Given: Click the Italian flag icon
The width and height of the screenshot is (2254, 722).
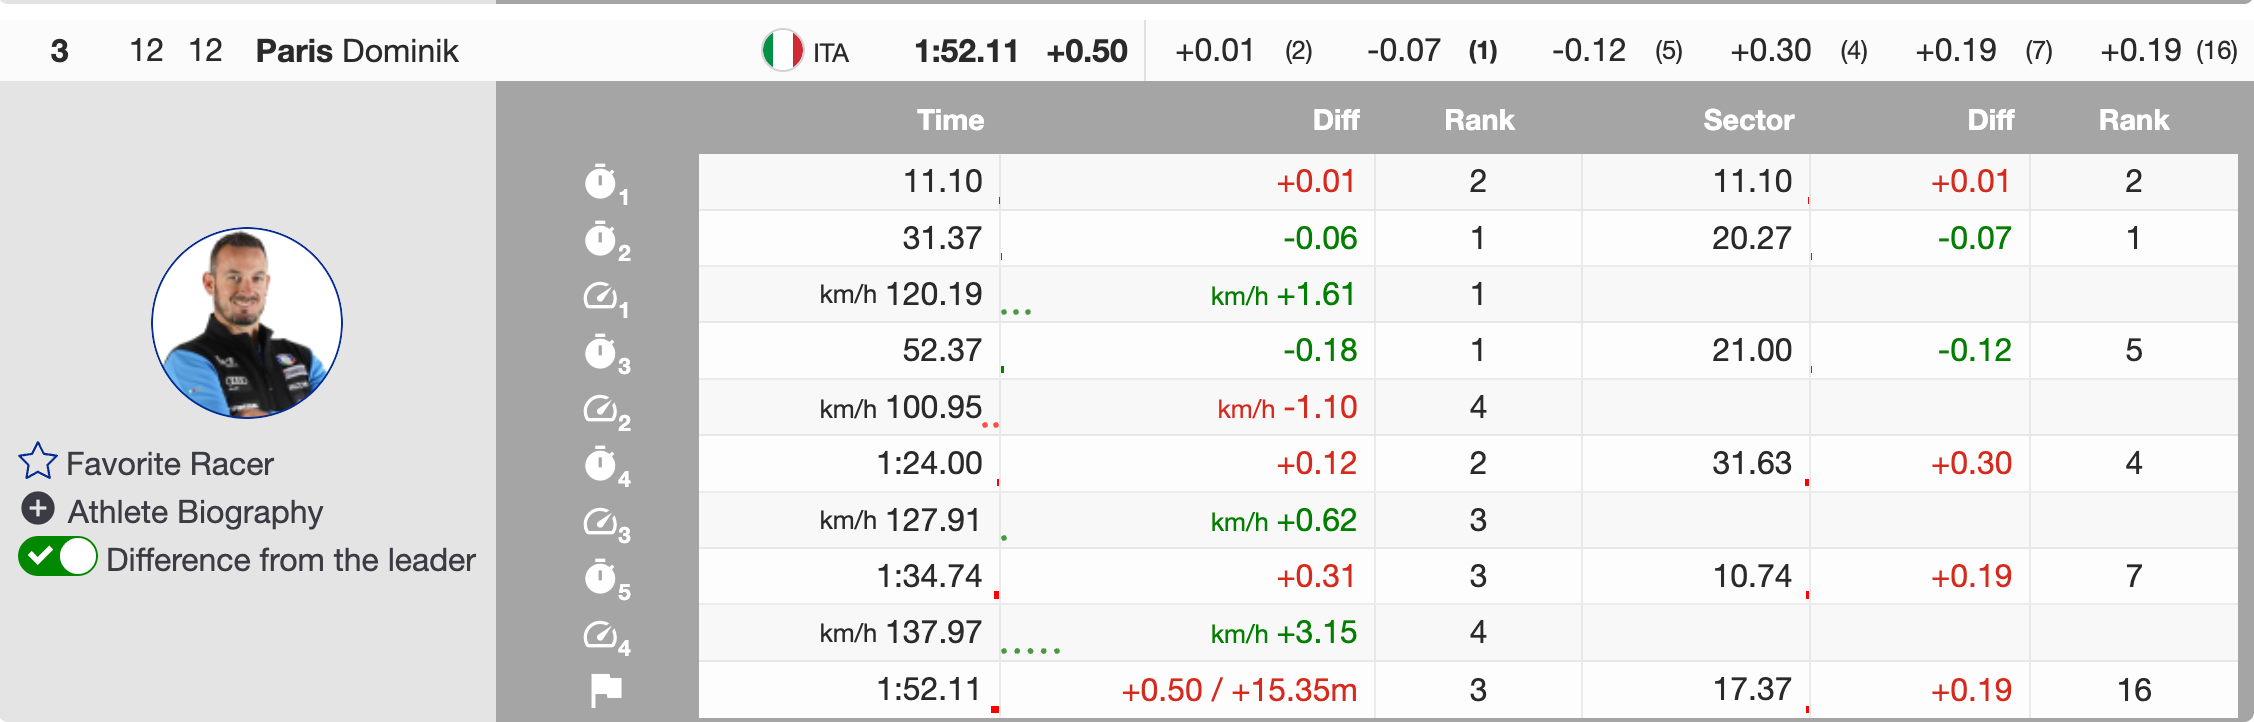Looking at the screenshot, I should pyautogui.click(x=782, y=51).
